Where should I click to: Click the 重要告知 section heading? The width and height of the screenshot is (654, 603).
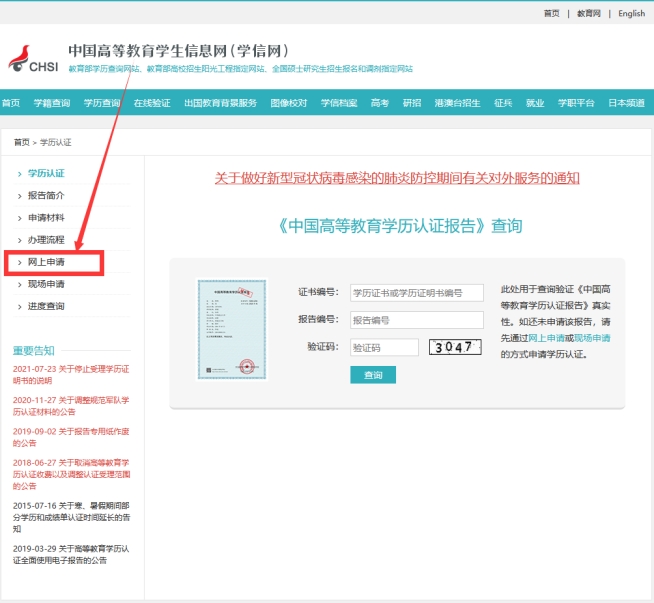tap(33, 351)
